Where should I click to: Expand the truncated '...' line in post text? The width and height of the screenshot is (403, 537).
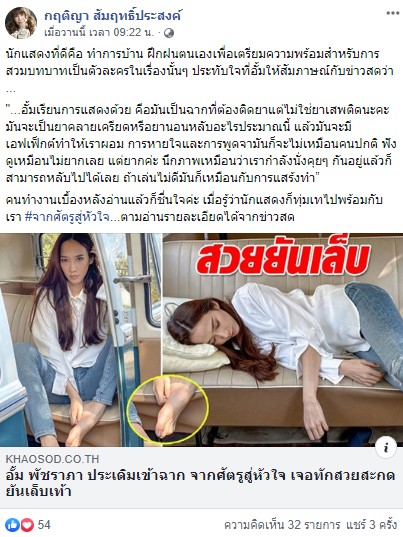11,91
